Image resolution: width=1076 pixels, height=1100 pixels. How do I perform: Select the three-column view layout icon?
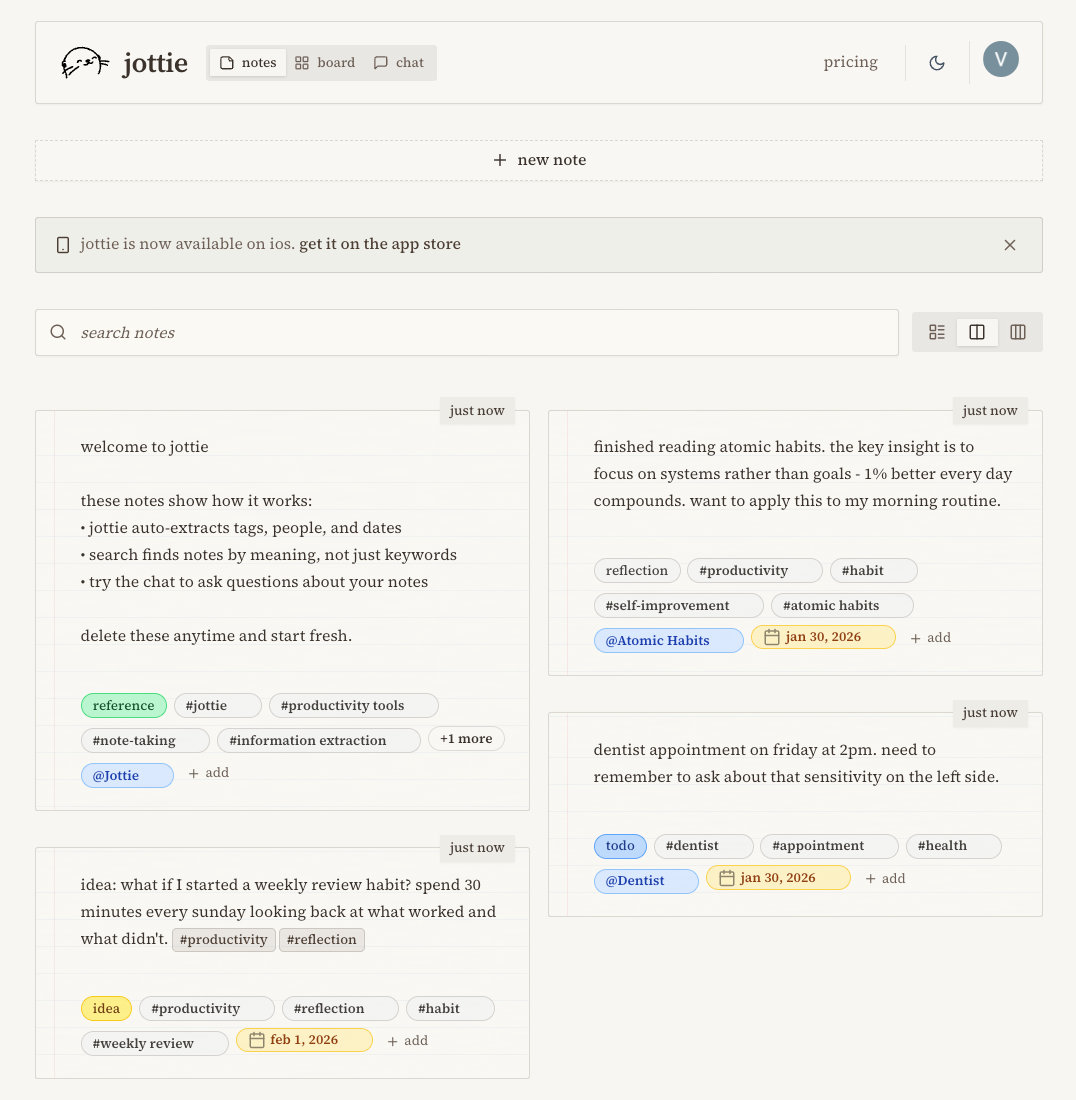(1018, 331)
